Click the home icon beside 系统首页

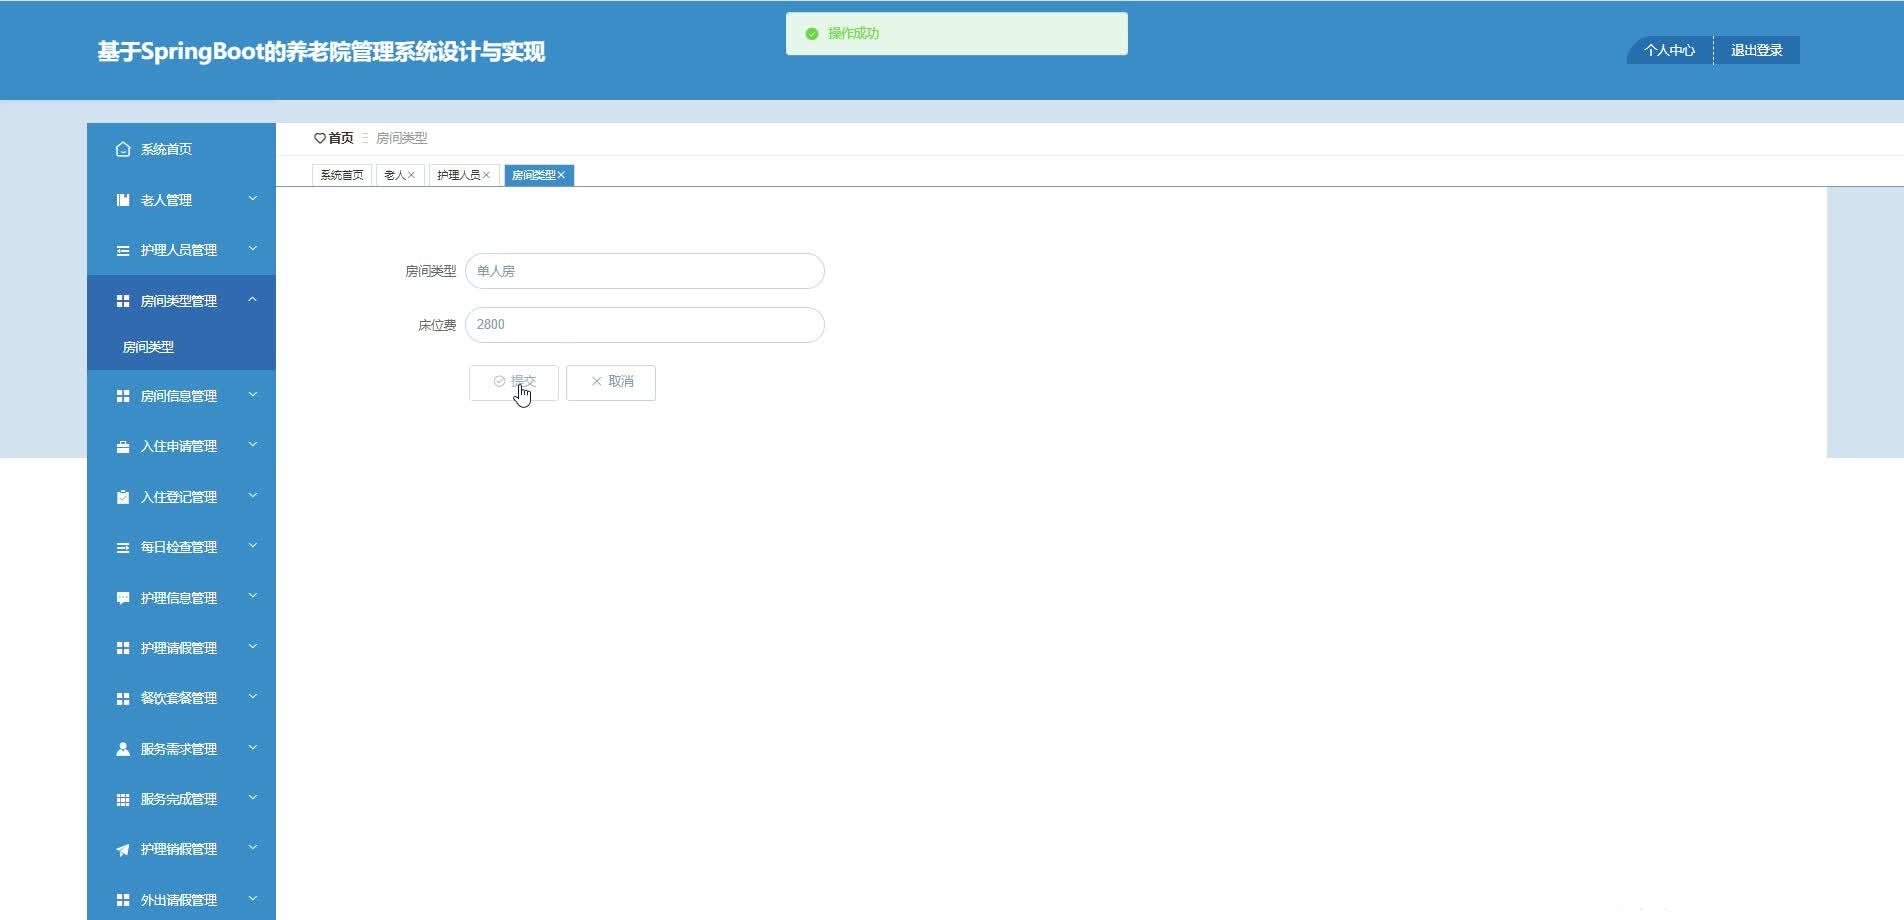click(x=123, y=149)
